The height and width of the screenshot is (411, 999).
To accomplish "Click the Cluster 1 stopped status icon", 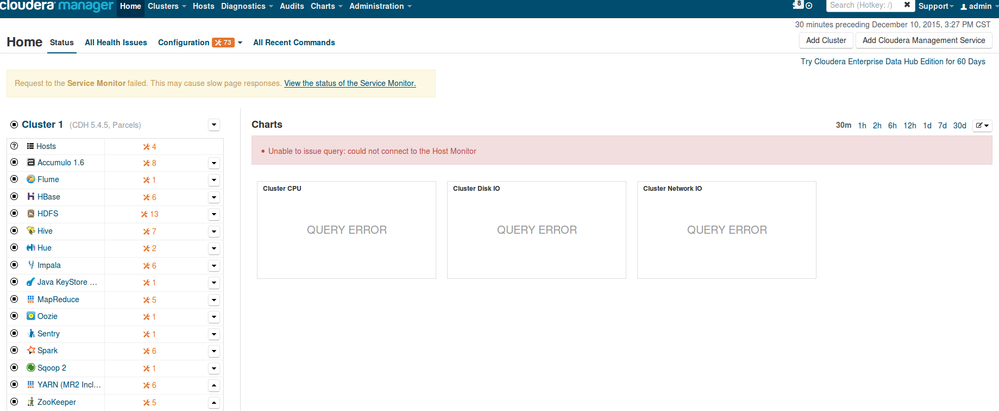I will (14, 124).
